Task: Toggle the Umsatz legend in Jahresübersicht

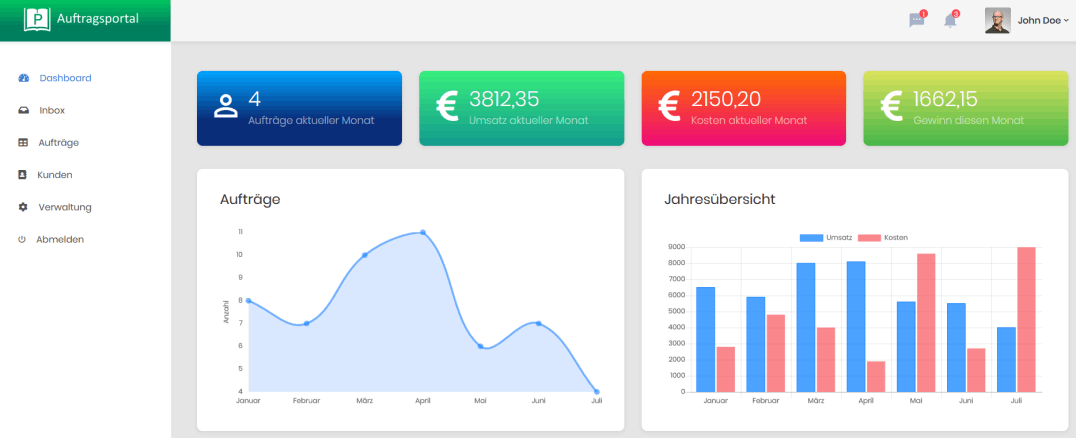Action: pyautogui.click(x=825, y=237)
